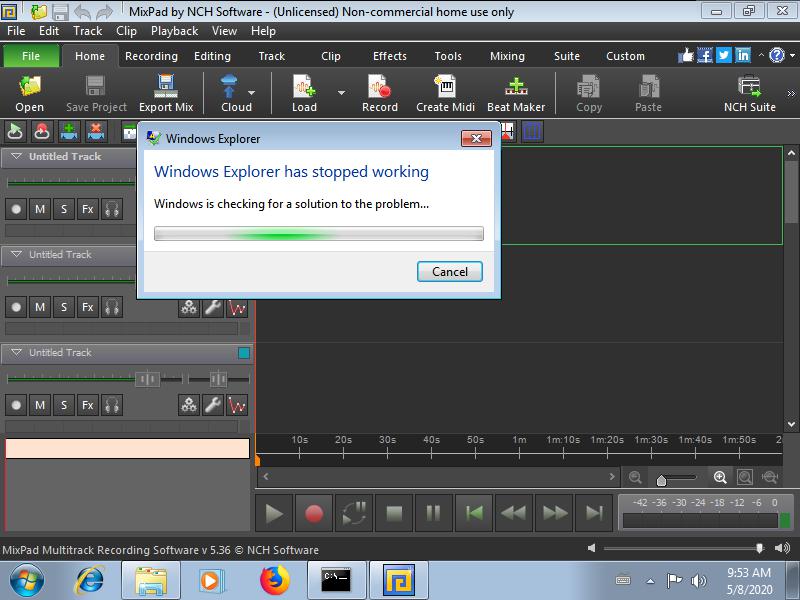Collapse the second Untitled Track triangle
800x600 pixels.
[16, 254]
